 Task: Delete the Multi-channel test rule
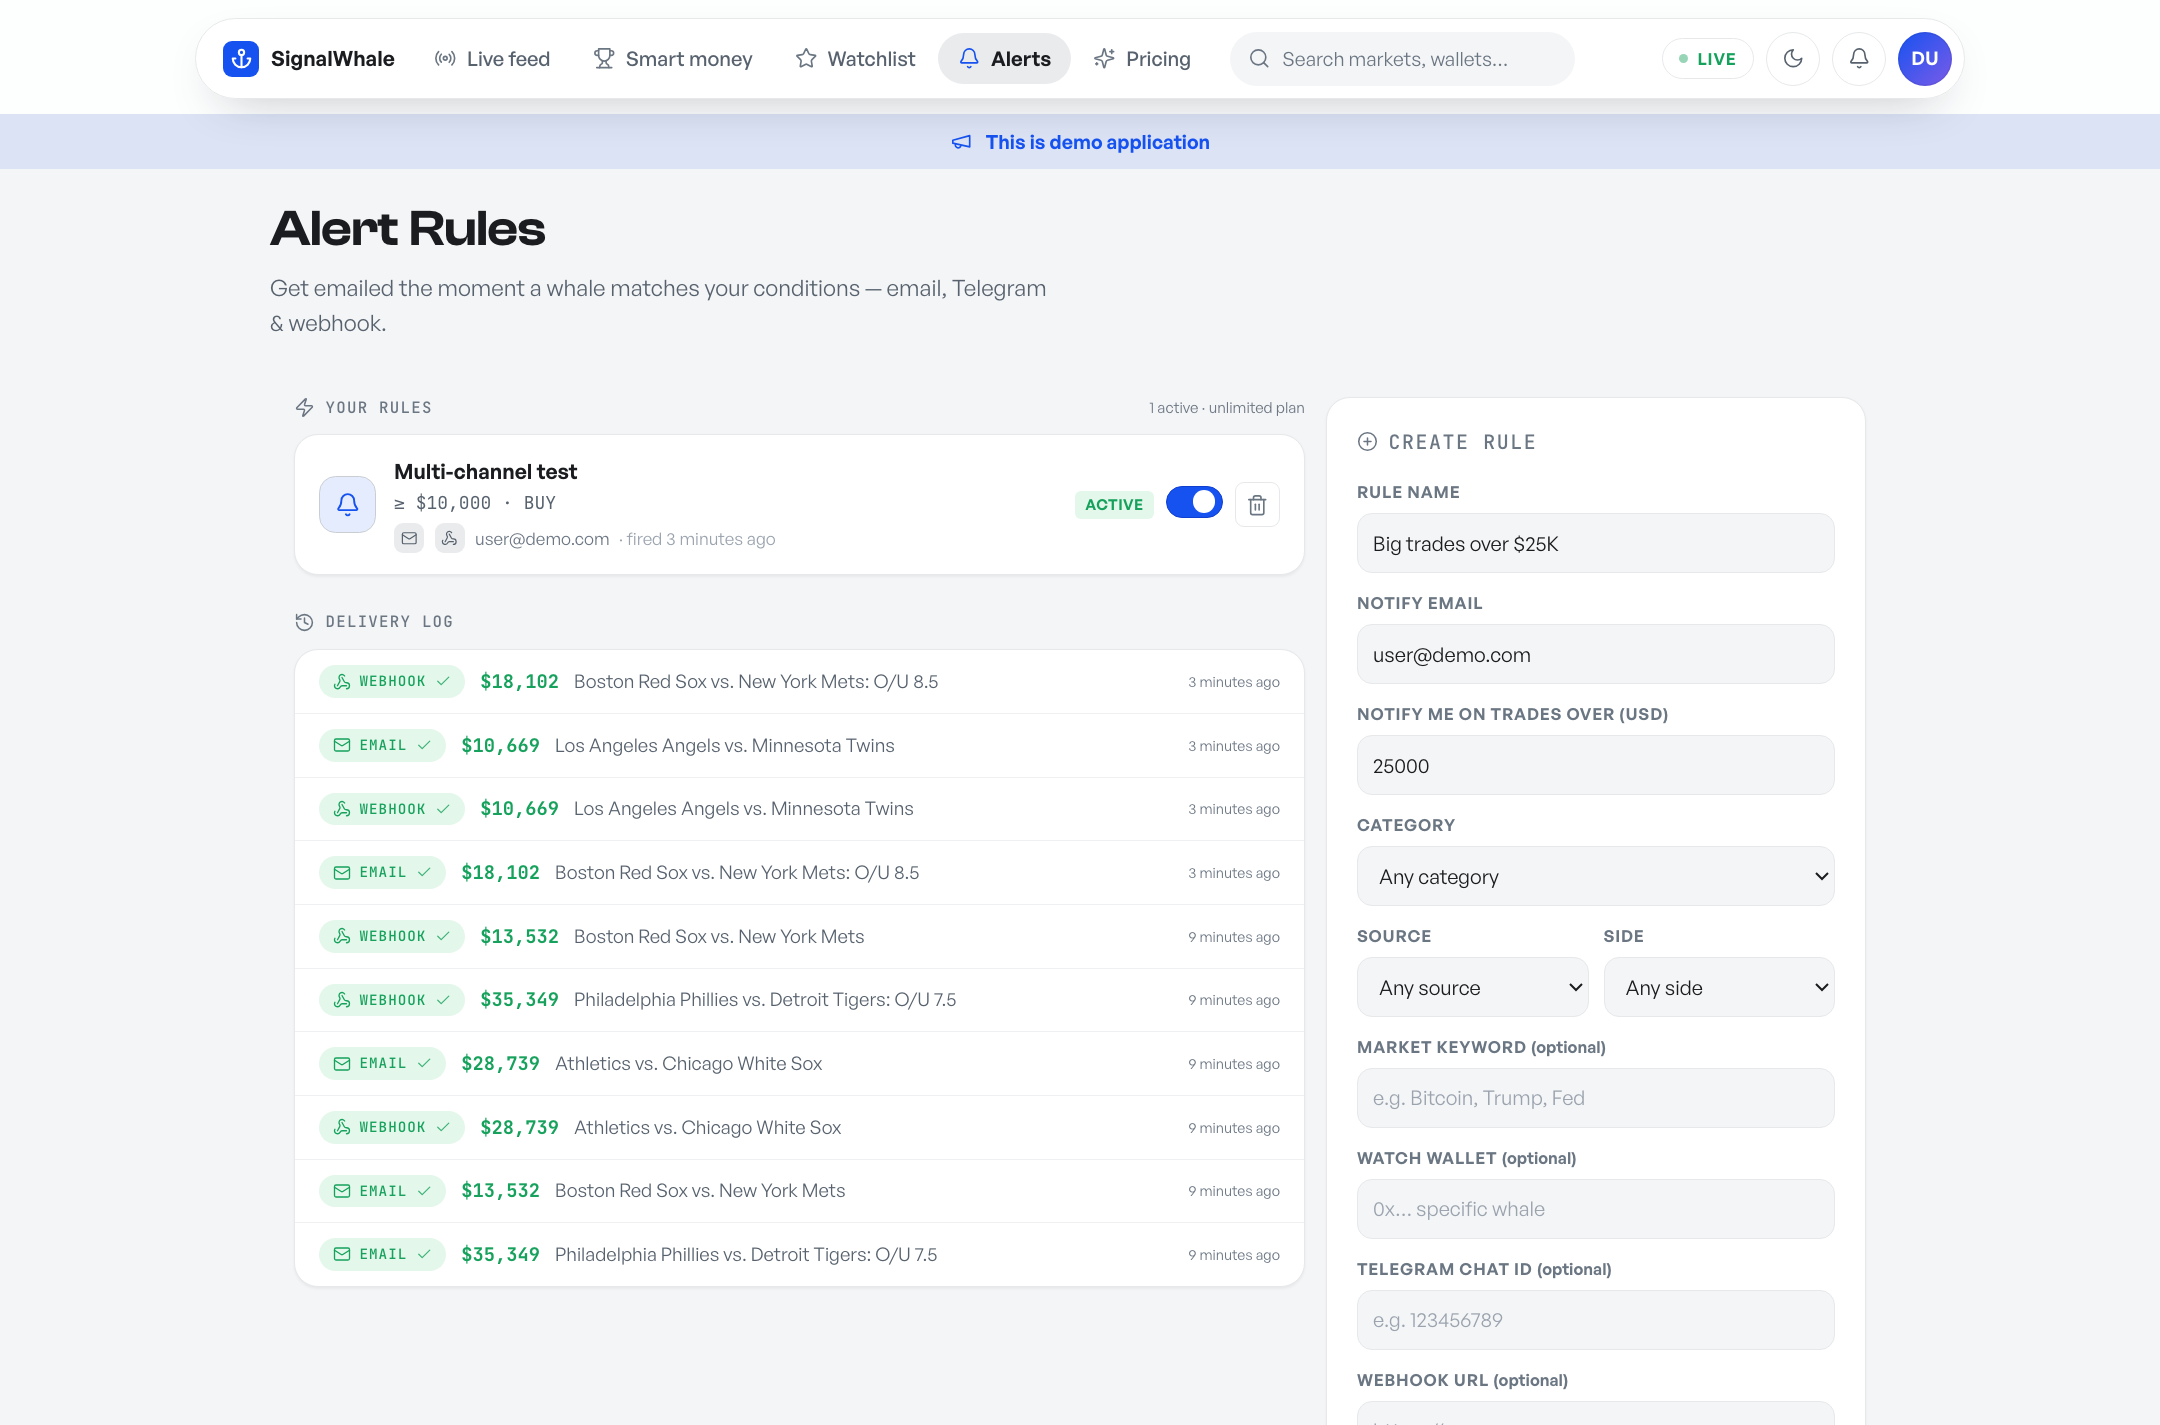1257,505
